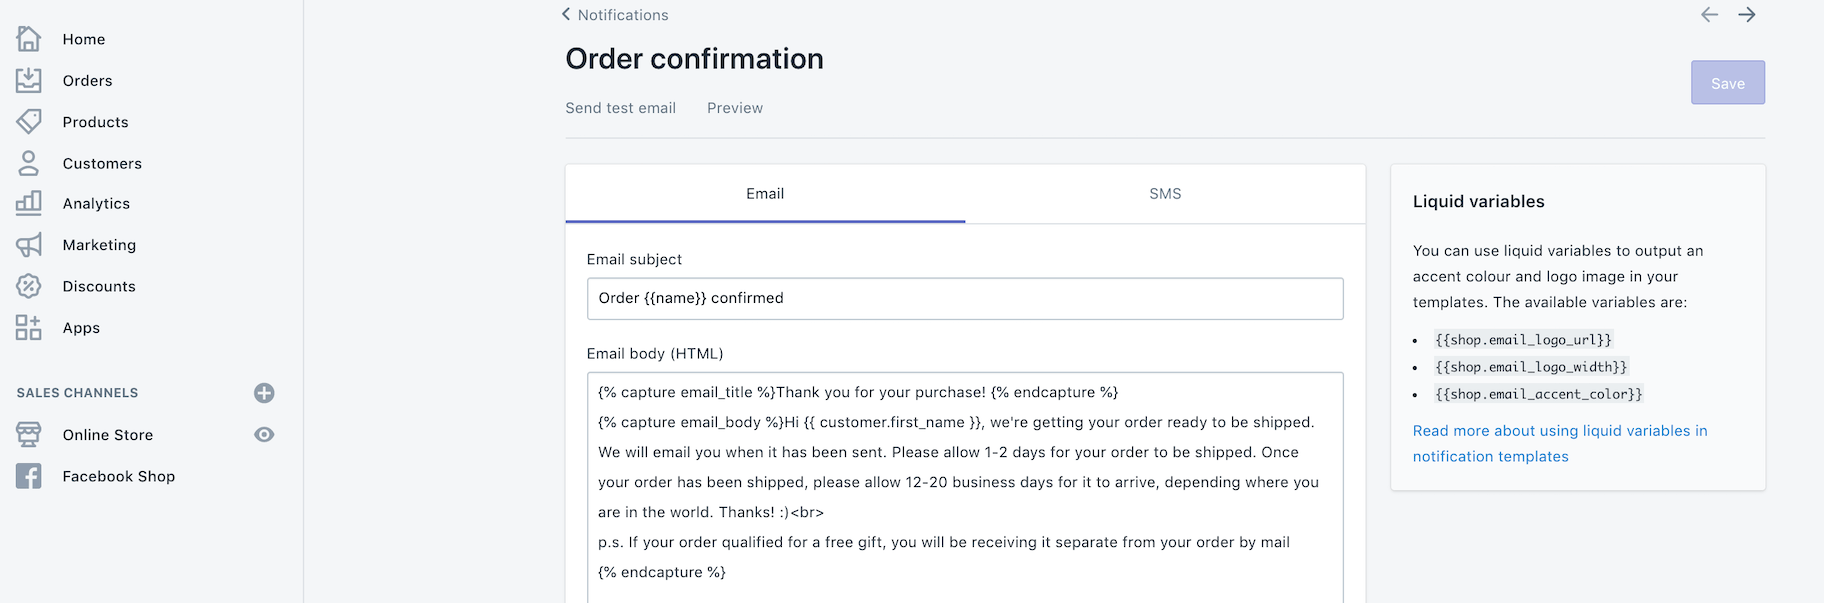Open Orders via the inbox tray icon

[x=29, y=80]
